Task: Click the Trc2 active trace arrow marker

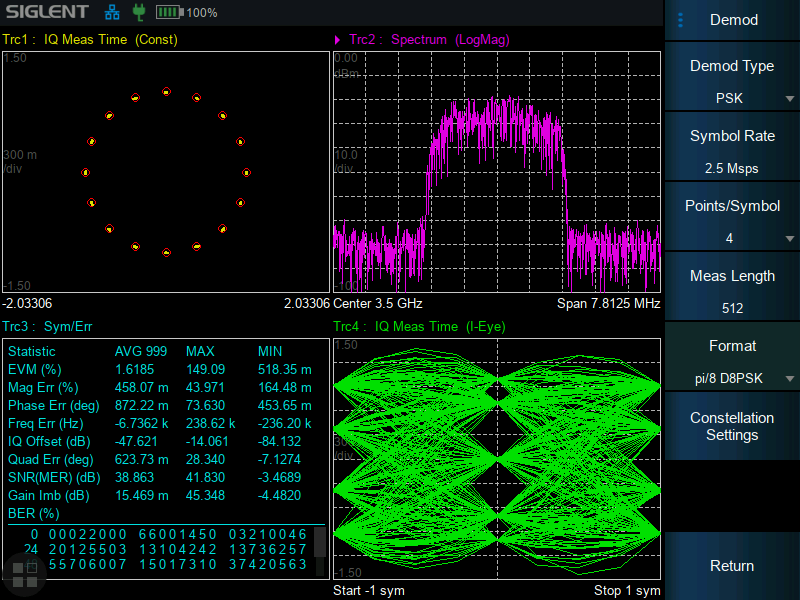Action: coord(338,40)
